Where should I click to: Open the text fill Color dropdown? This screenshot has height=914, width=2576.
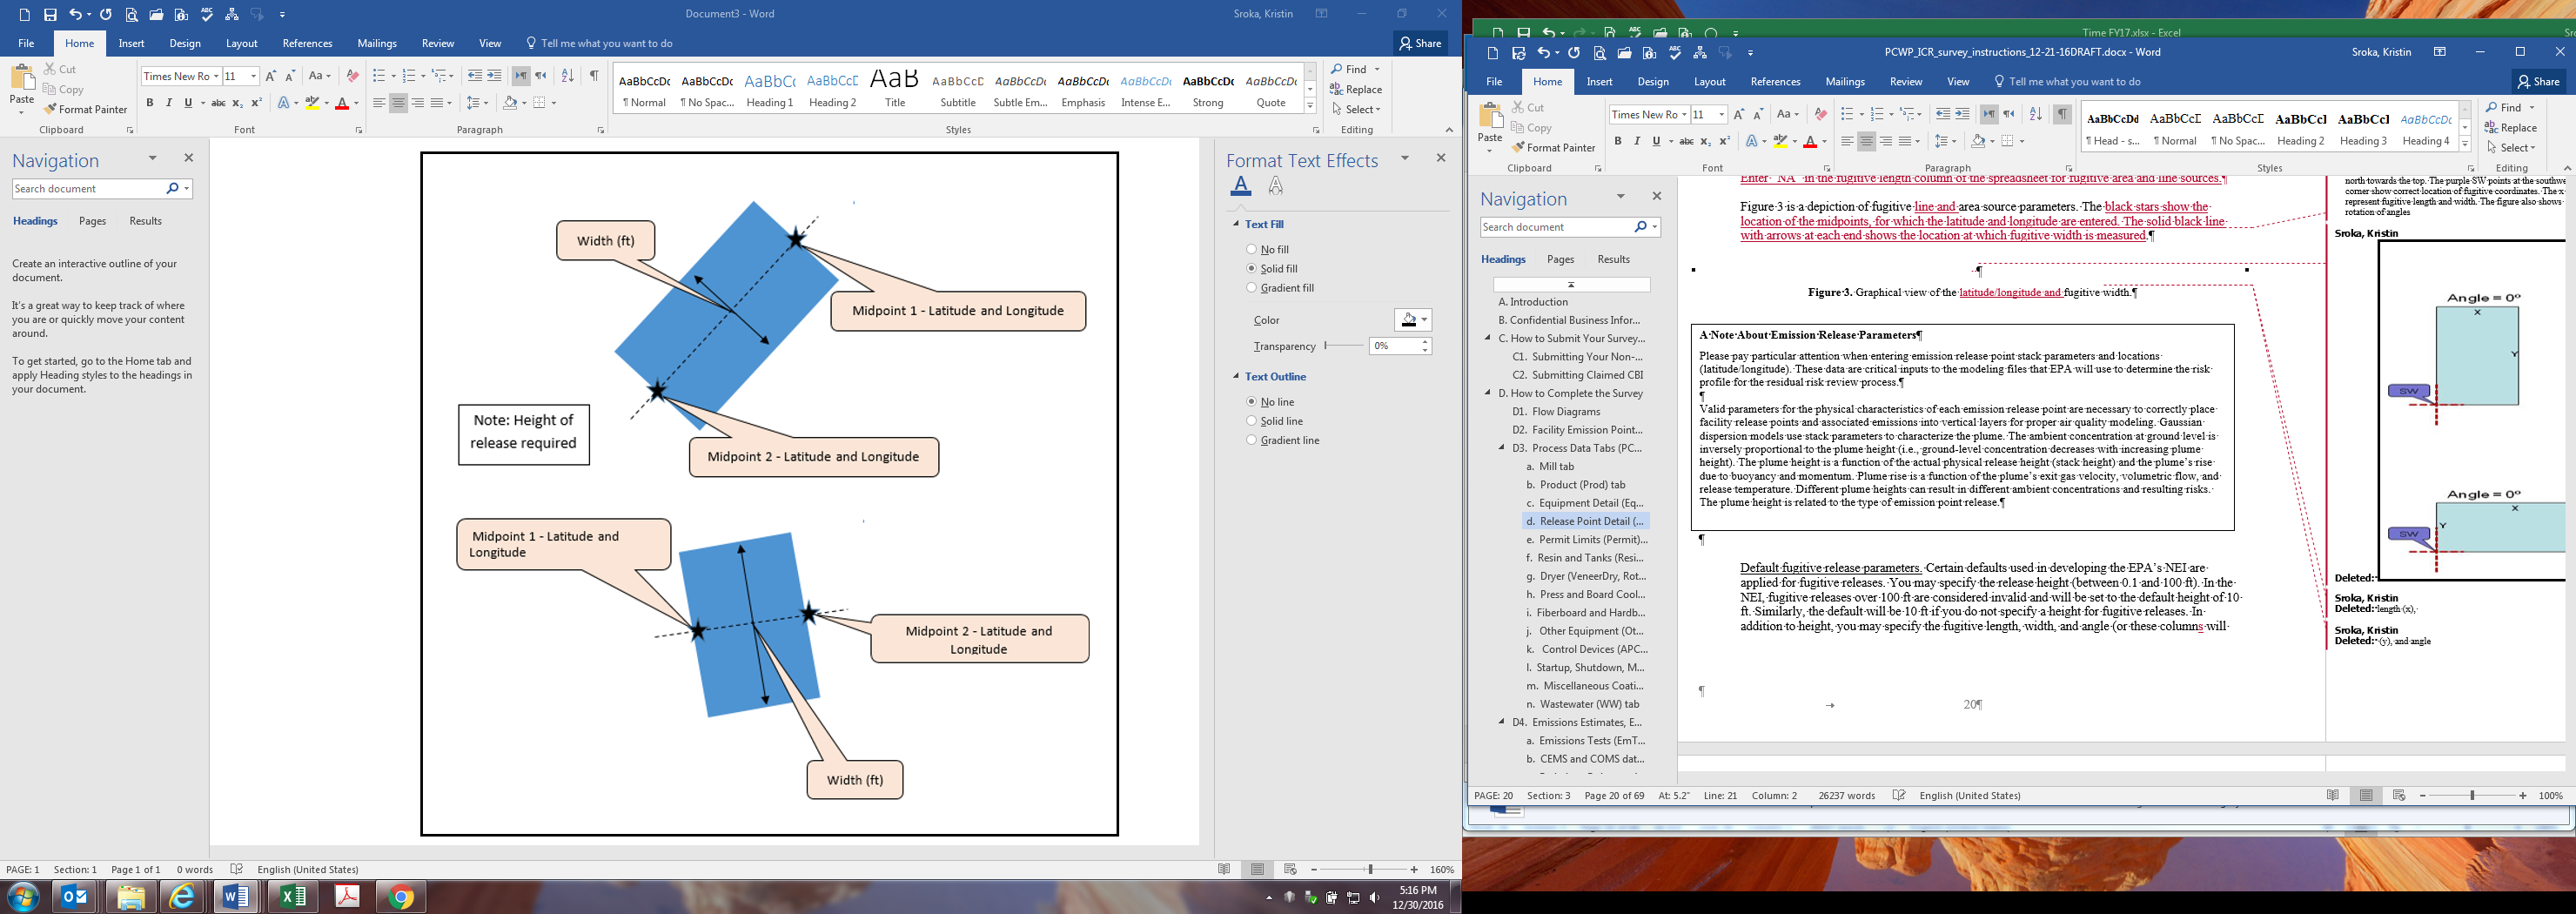point(1424,320)
